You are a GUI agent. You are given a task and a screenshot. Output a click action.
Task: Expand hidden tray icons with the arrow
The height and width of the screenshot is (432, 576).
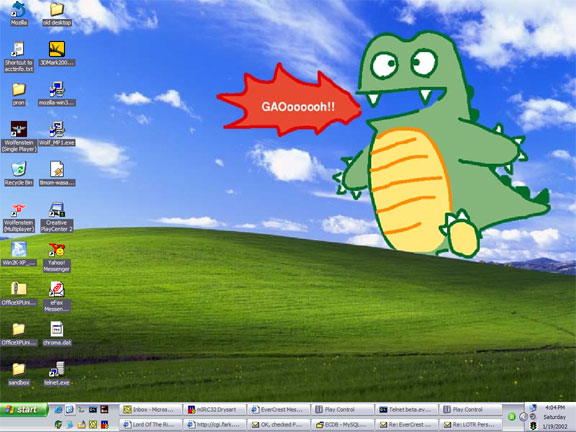523,417
